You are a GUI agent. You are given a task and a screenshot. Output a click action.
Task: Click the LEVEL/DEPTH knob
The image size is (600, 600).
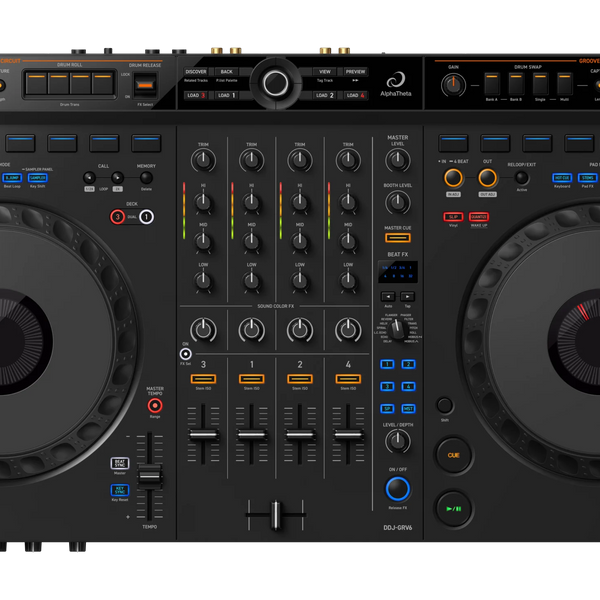point(398,441)
